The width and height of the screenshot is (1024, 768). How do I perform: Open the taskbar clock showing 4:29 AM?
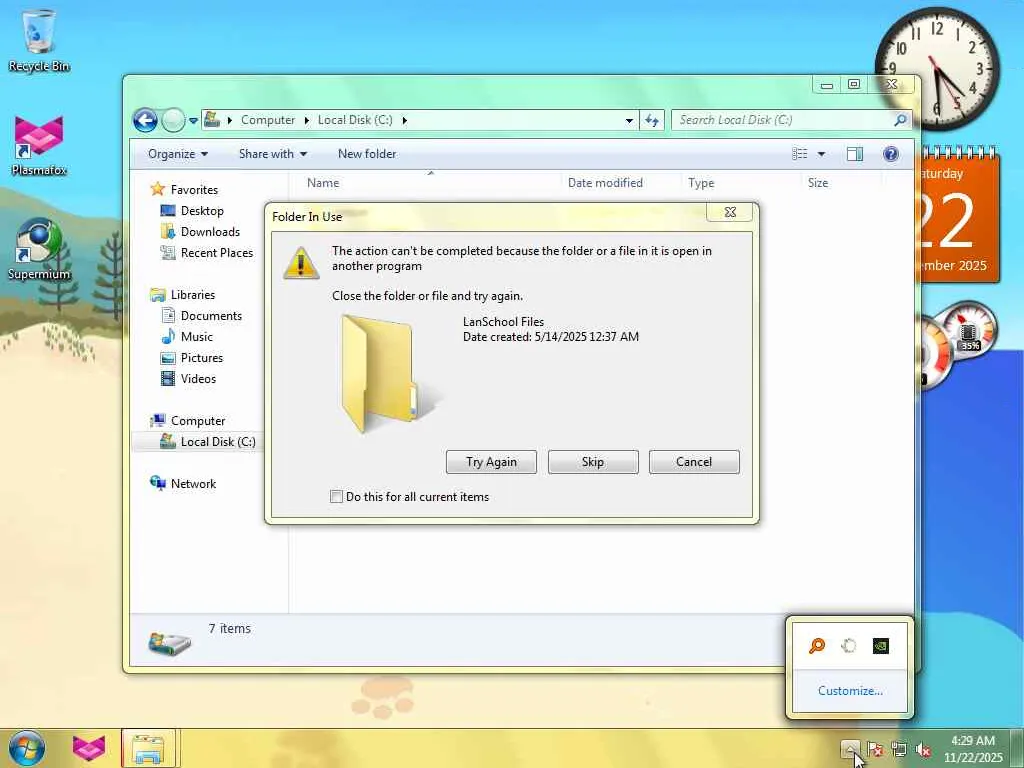tap(972, 748)
